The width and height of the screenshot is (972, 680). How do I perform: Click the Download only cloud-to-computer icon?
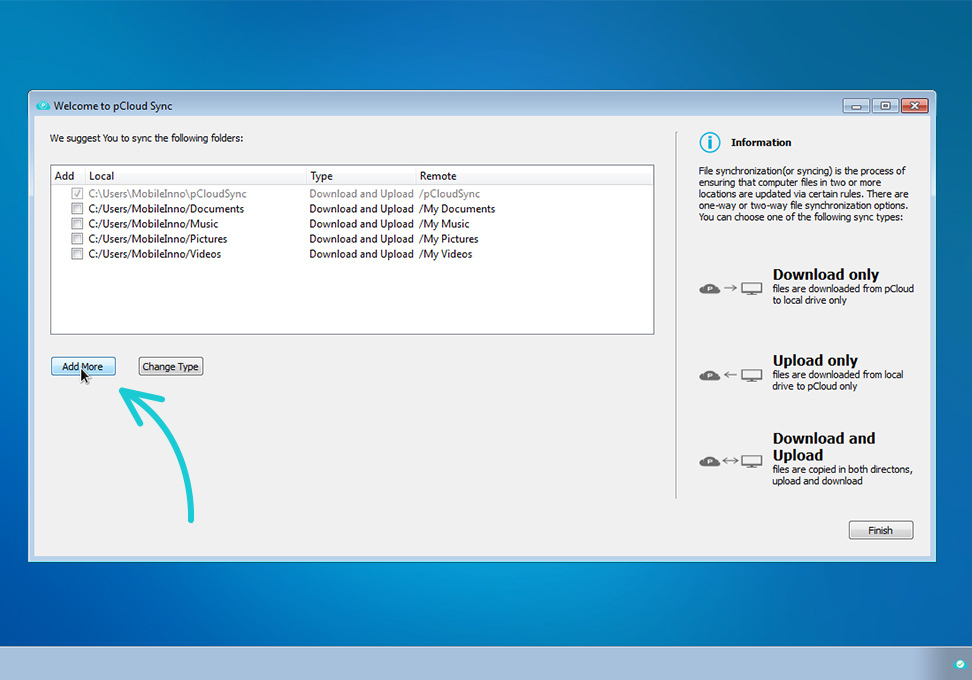731,288
